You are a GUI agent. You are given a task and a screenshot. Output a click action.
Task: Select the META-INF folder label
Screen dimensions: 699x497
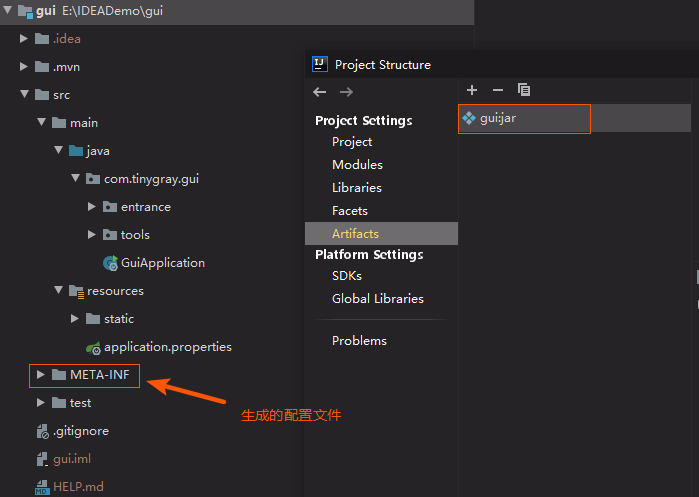click(x=99, y=374)
